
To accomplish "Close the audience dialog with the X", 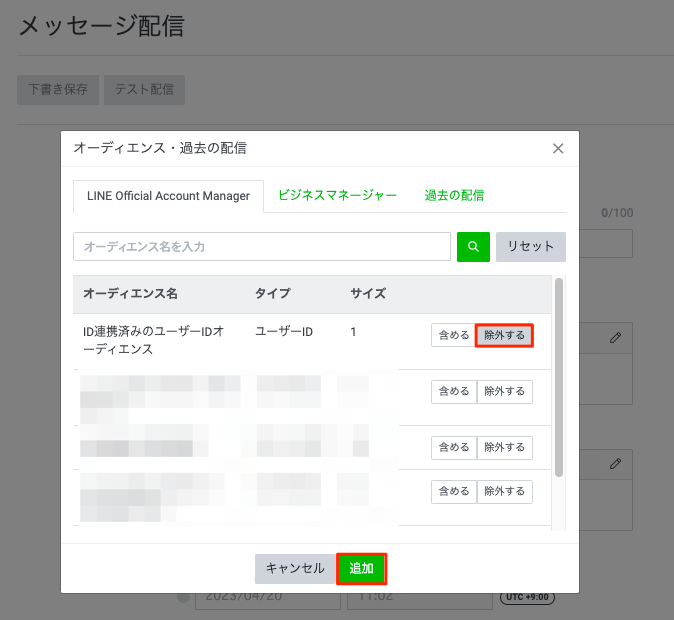I will 558,148.
